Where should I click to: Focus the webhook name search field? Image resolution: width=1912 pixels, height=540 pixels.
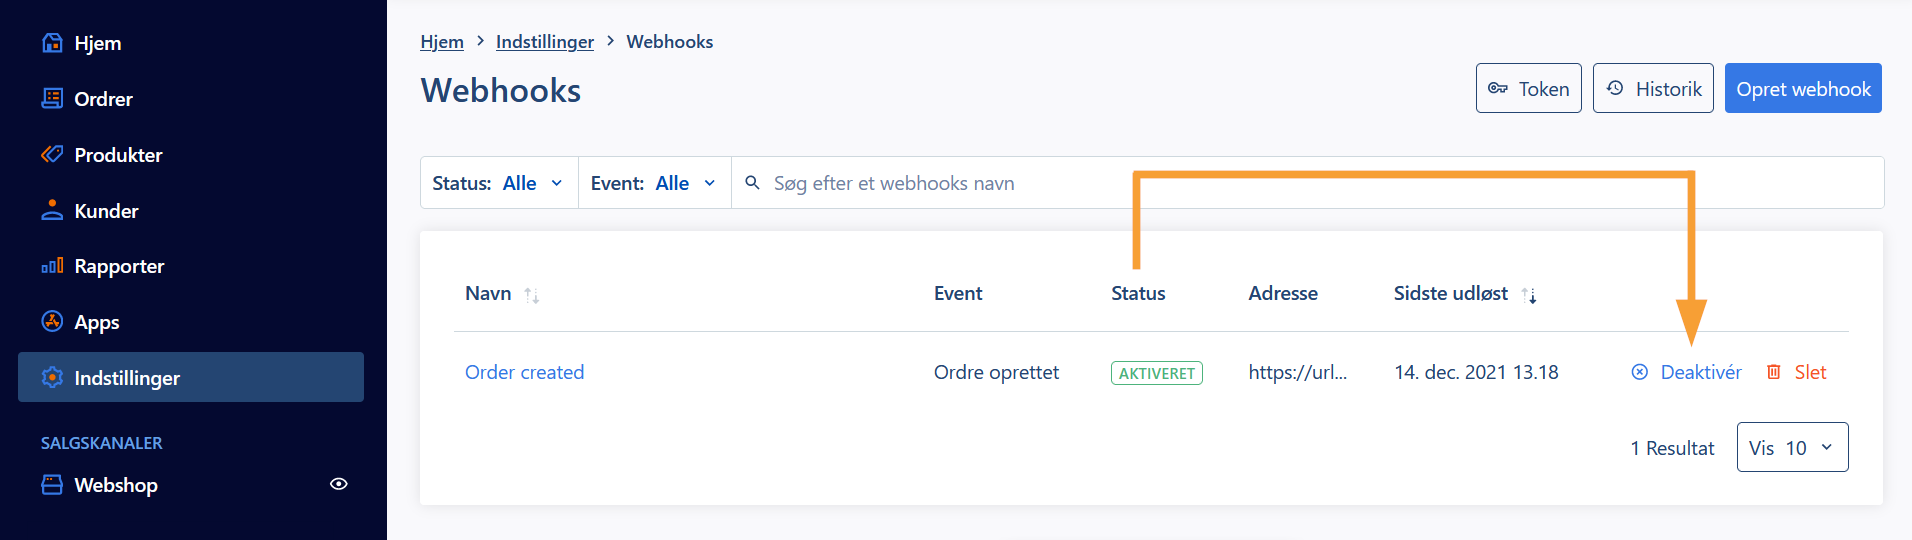click(1307, 183)
